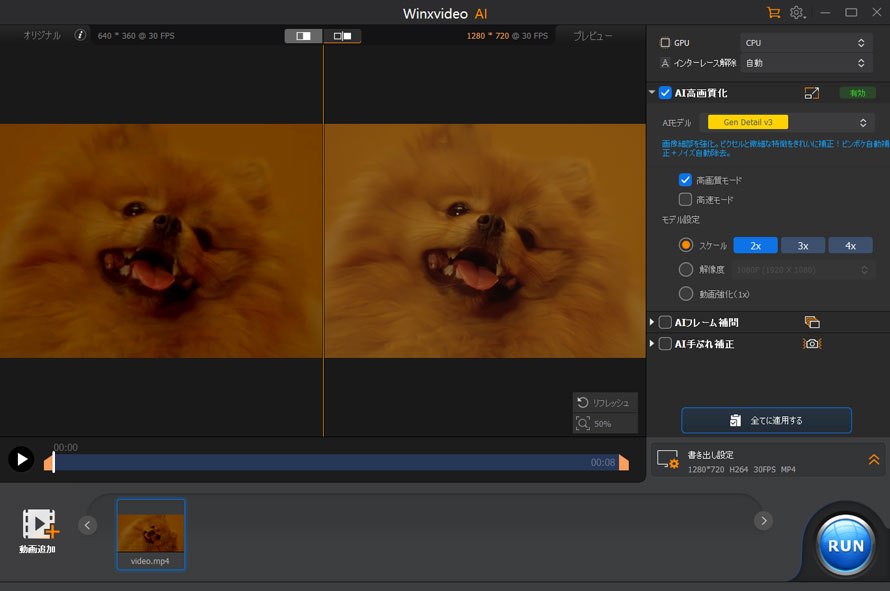Enable the GPU checkbox
Image resolution: width=890 pixels, height=591 pixels.
[666, 43]
